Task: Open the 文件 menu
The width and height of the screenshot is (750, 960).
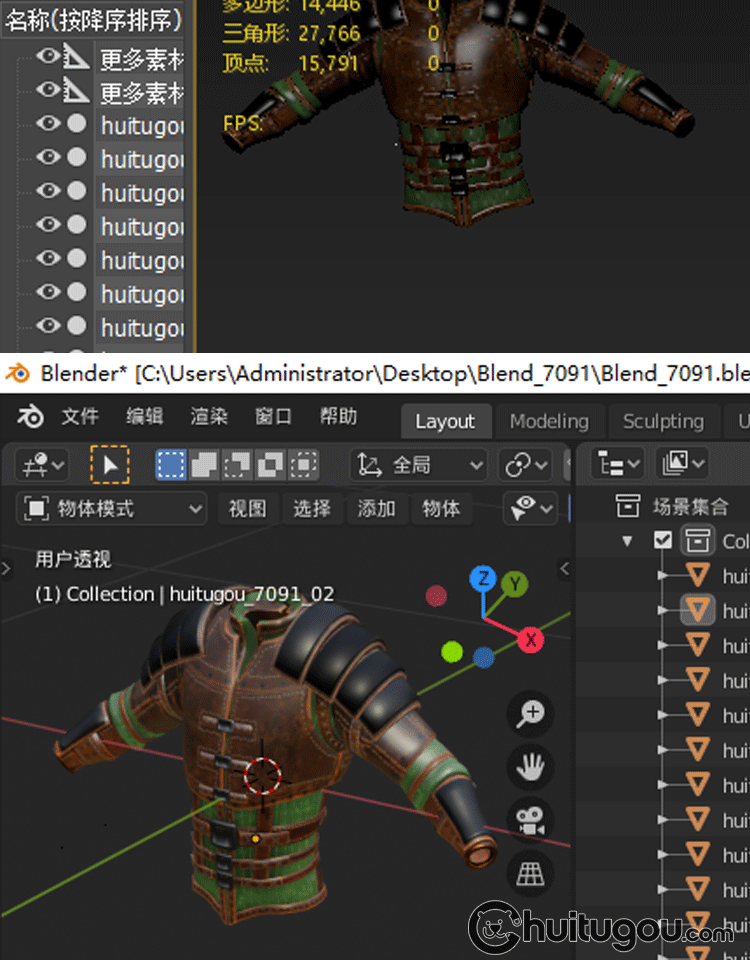Action: [x=80, y=418]
